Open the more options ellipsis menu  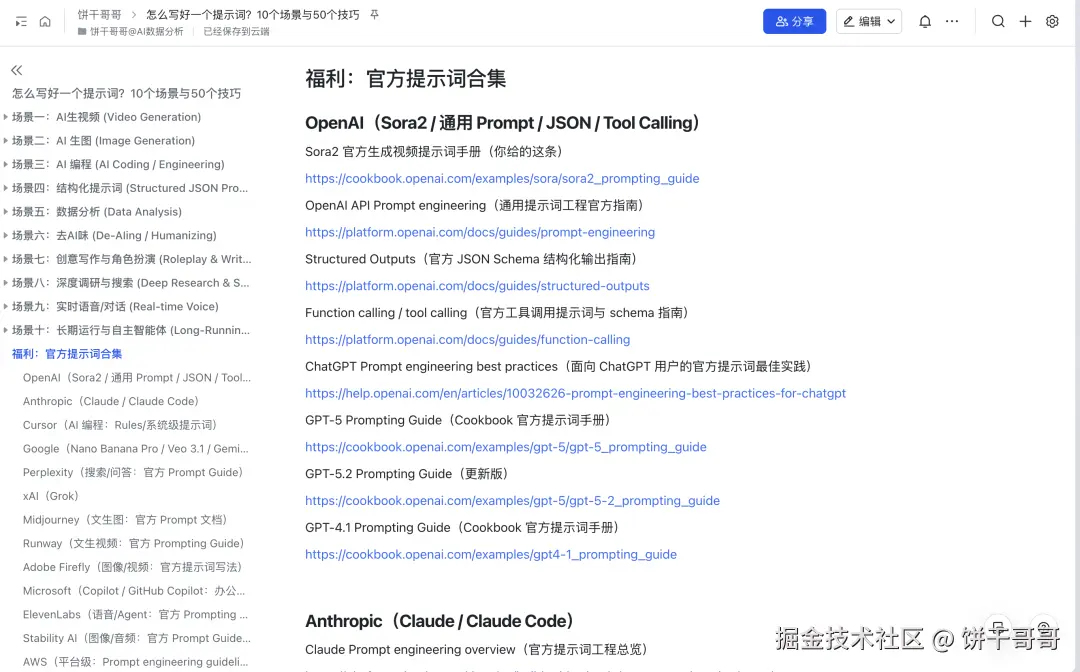[x=952, y=21]
